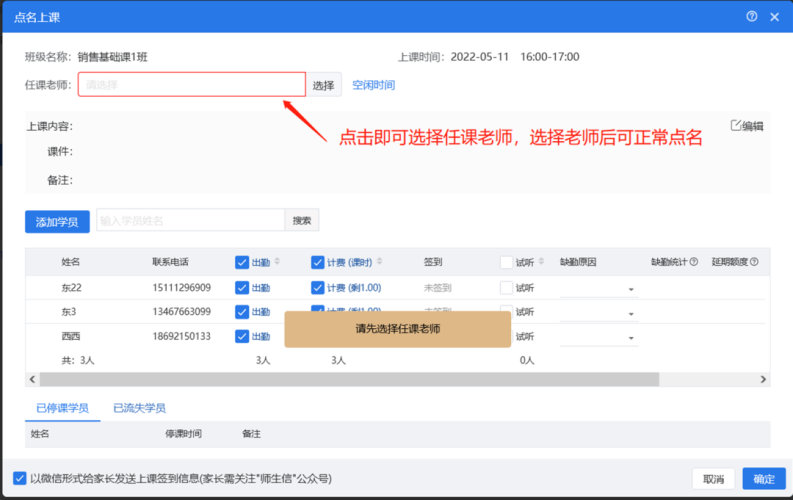Screen dimensions: 793x500
Task: Close the 点名上课 dialog
Action: coord(773,16)
